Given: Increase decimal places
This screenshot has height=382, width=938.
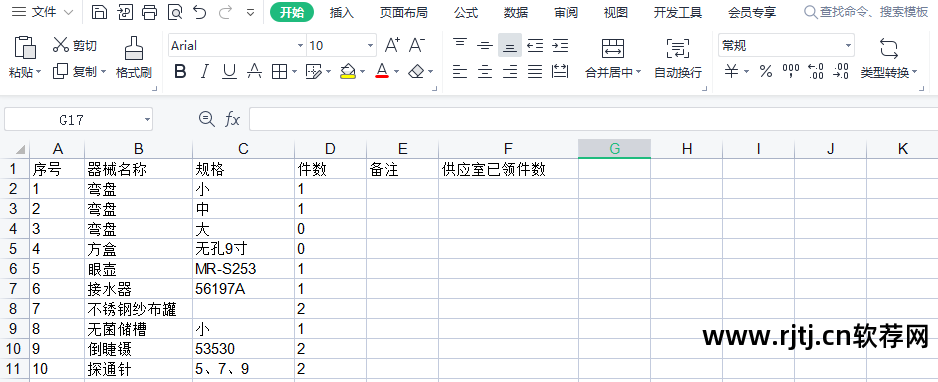Looking at the screenshot, I should pos(816,72).
